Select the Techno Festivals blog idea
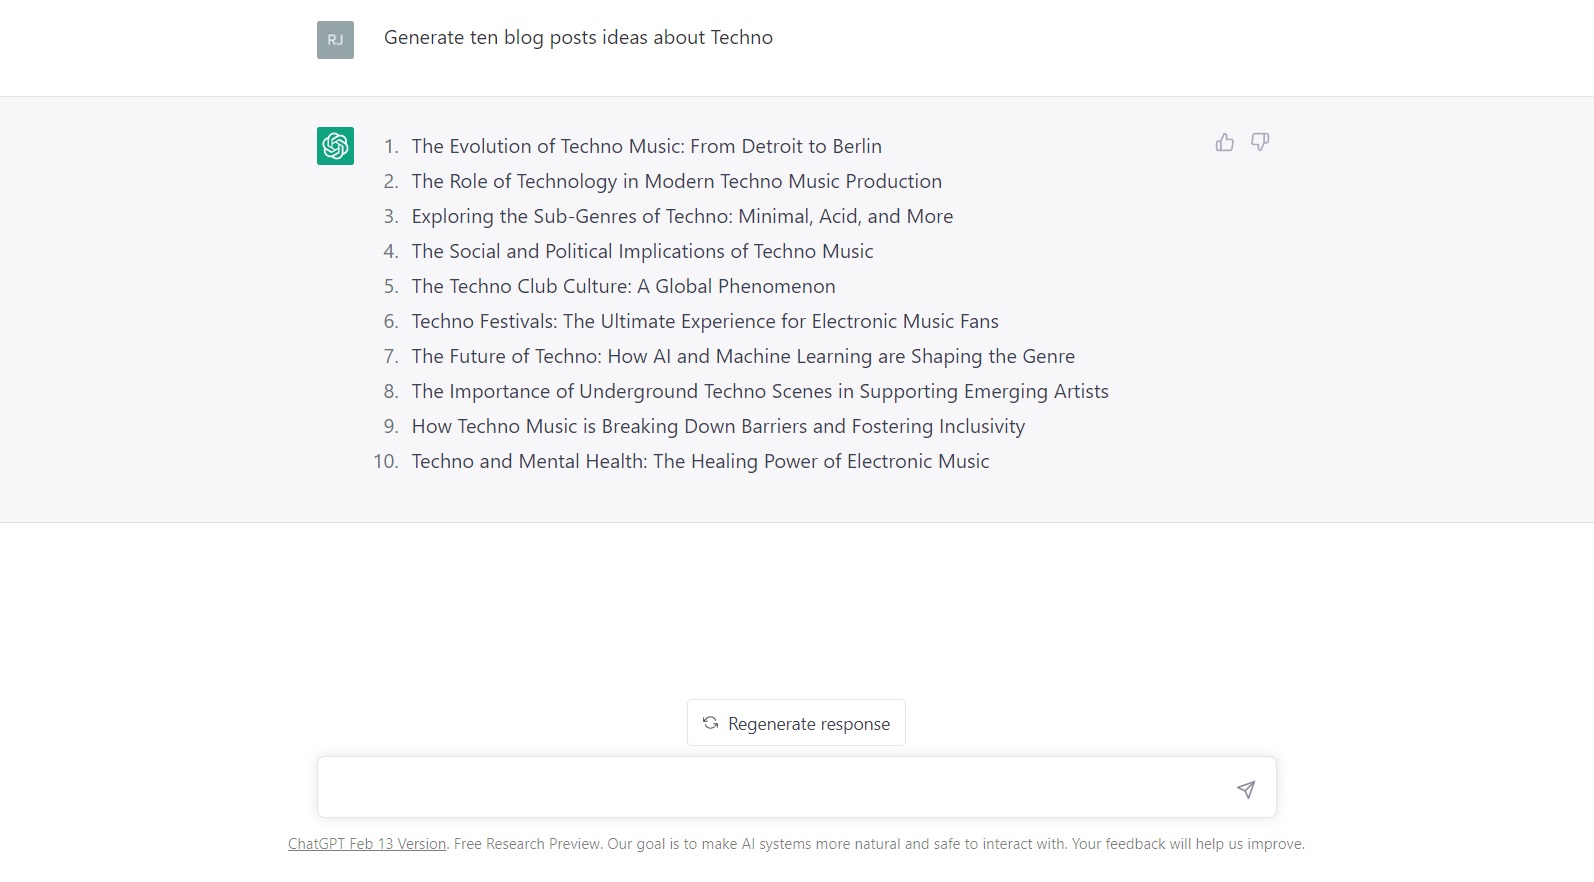Viewport: 1594px width, 882px height. pos(705,322)
